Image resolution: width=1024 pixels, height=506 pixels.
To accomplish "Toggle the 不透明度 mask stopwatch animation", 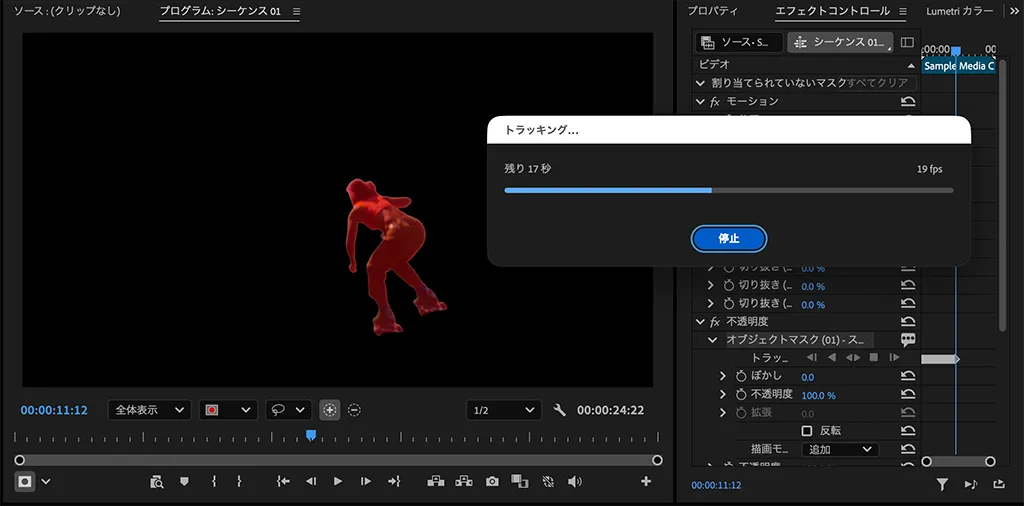I will tap(741, 395).
